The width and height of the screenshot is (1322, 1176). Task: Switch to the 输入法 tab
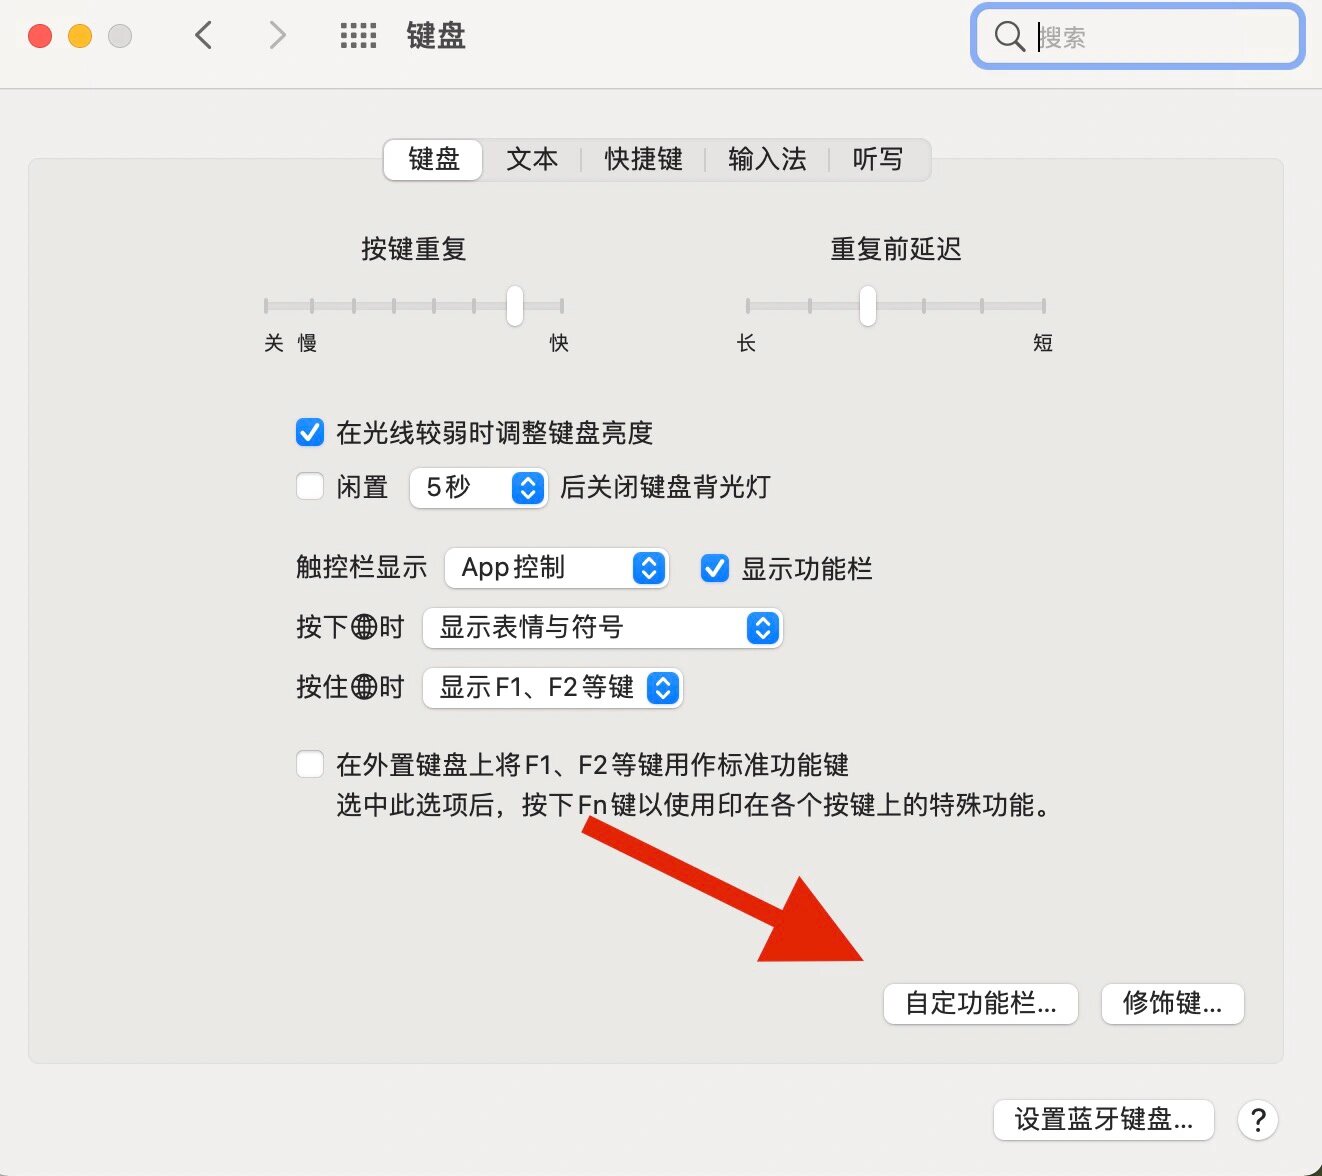[x=767, y=159]
